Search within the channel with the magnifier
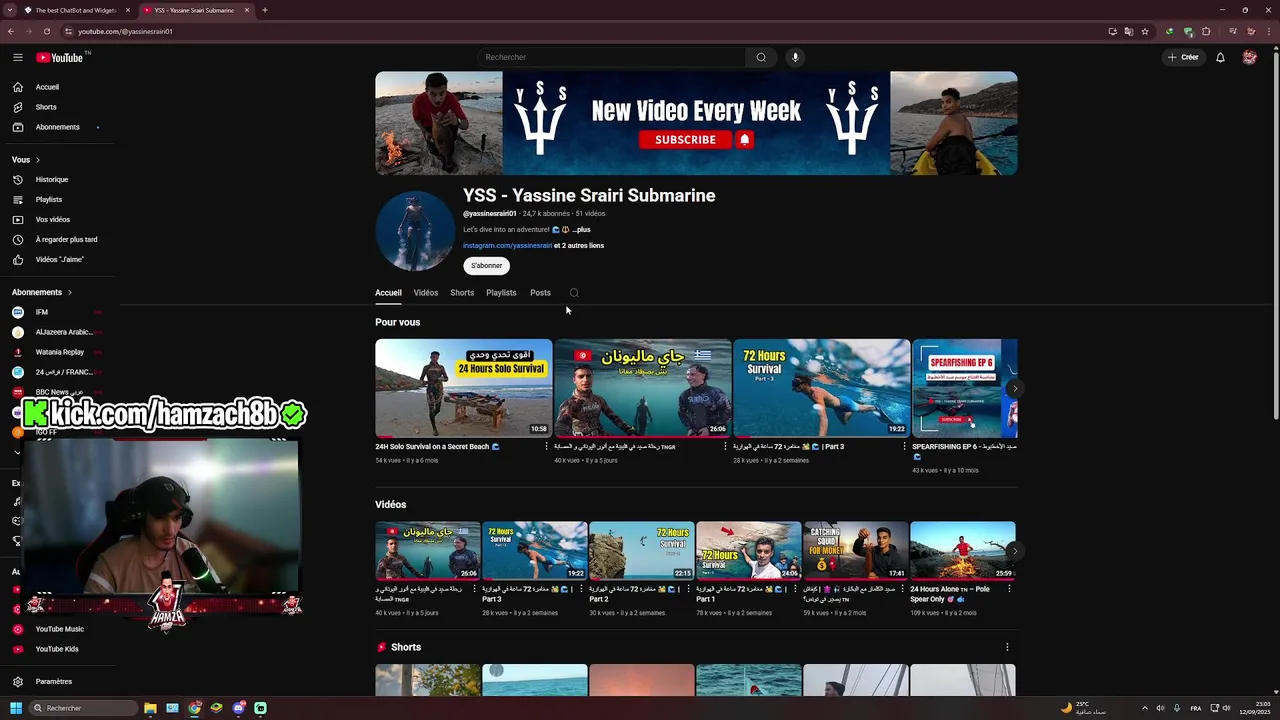 [x=574, y=293]
